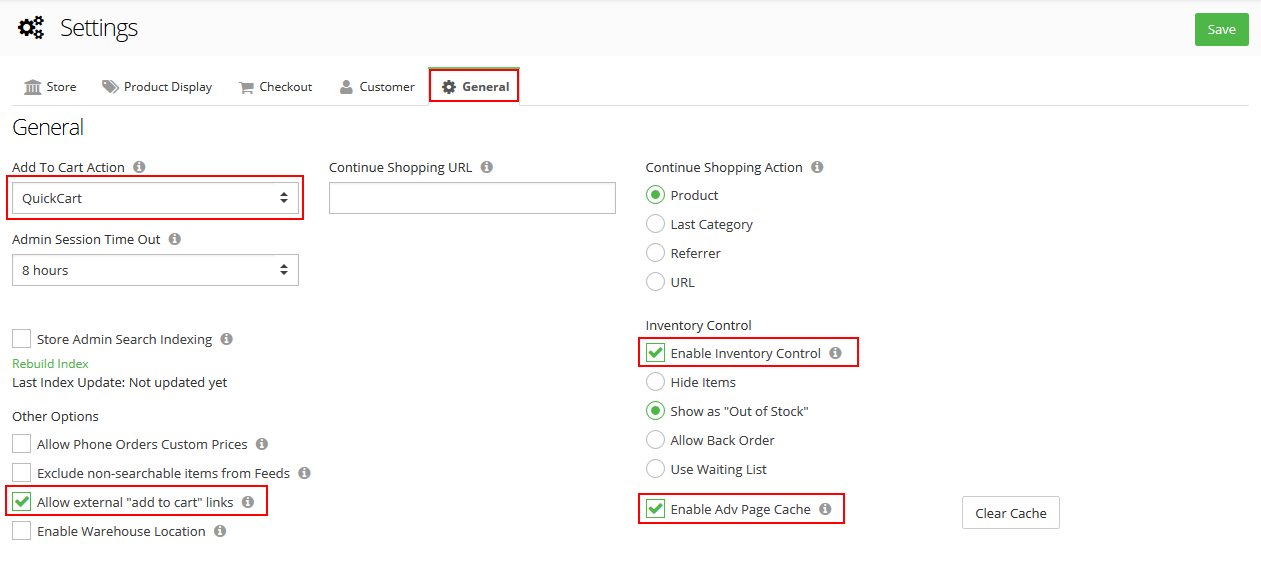Click the Rebuild Index link

click(x=50, y=364)
